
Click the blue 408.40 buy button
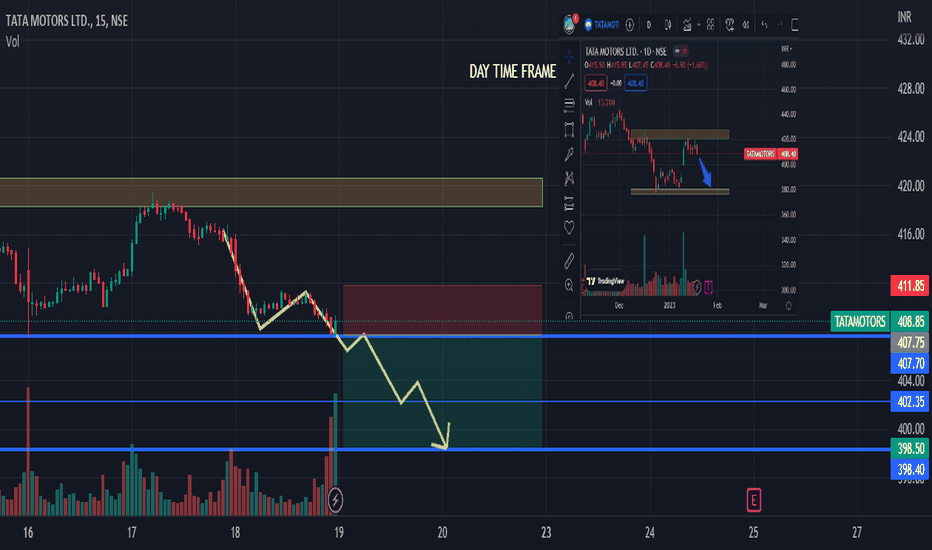click(x=635, y=83)
